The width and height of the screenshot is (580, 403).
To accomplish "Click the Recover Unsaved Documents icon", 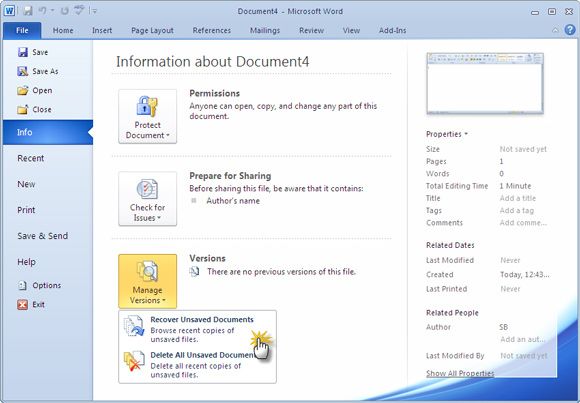I will point(134,326).
